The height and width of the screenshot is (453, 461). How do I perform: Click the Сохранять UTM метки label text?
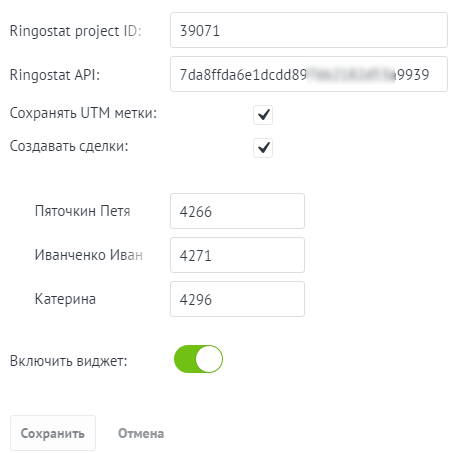(x=83, y=113)
